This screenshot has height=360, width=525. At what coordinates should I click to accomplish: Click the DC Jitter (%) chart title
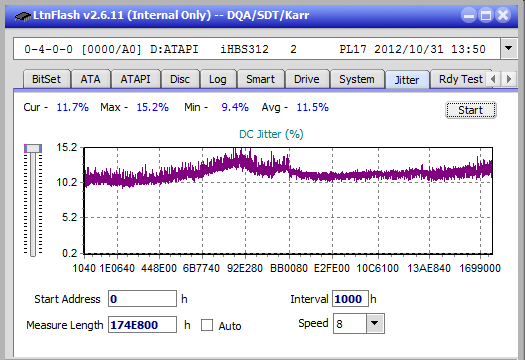pyautogui.click(x=271, y=134)
